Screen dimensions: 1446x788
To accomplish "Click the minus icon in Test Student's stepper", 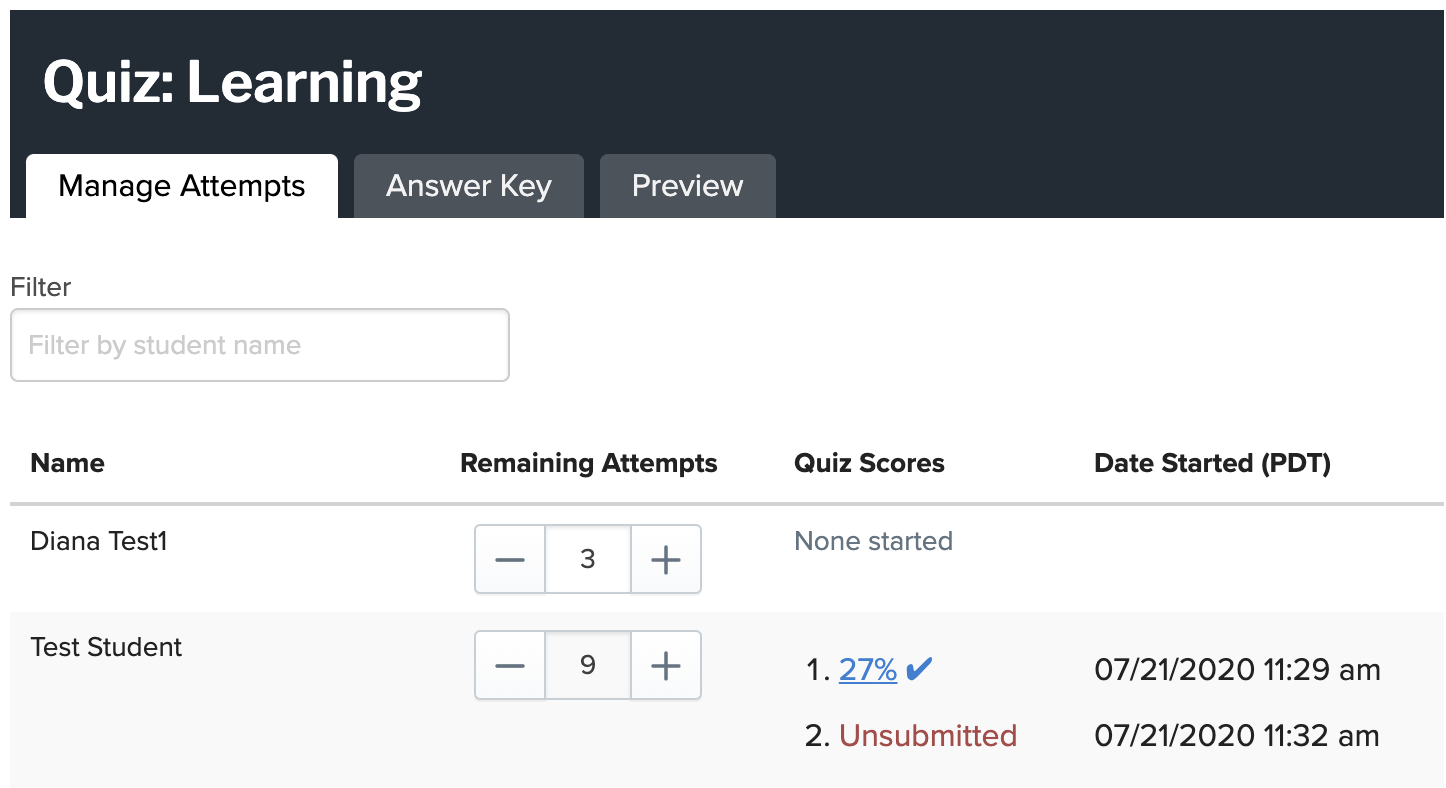I will (510, 665).
